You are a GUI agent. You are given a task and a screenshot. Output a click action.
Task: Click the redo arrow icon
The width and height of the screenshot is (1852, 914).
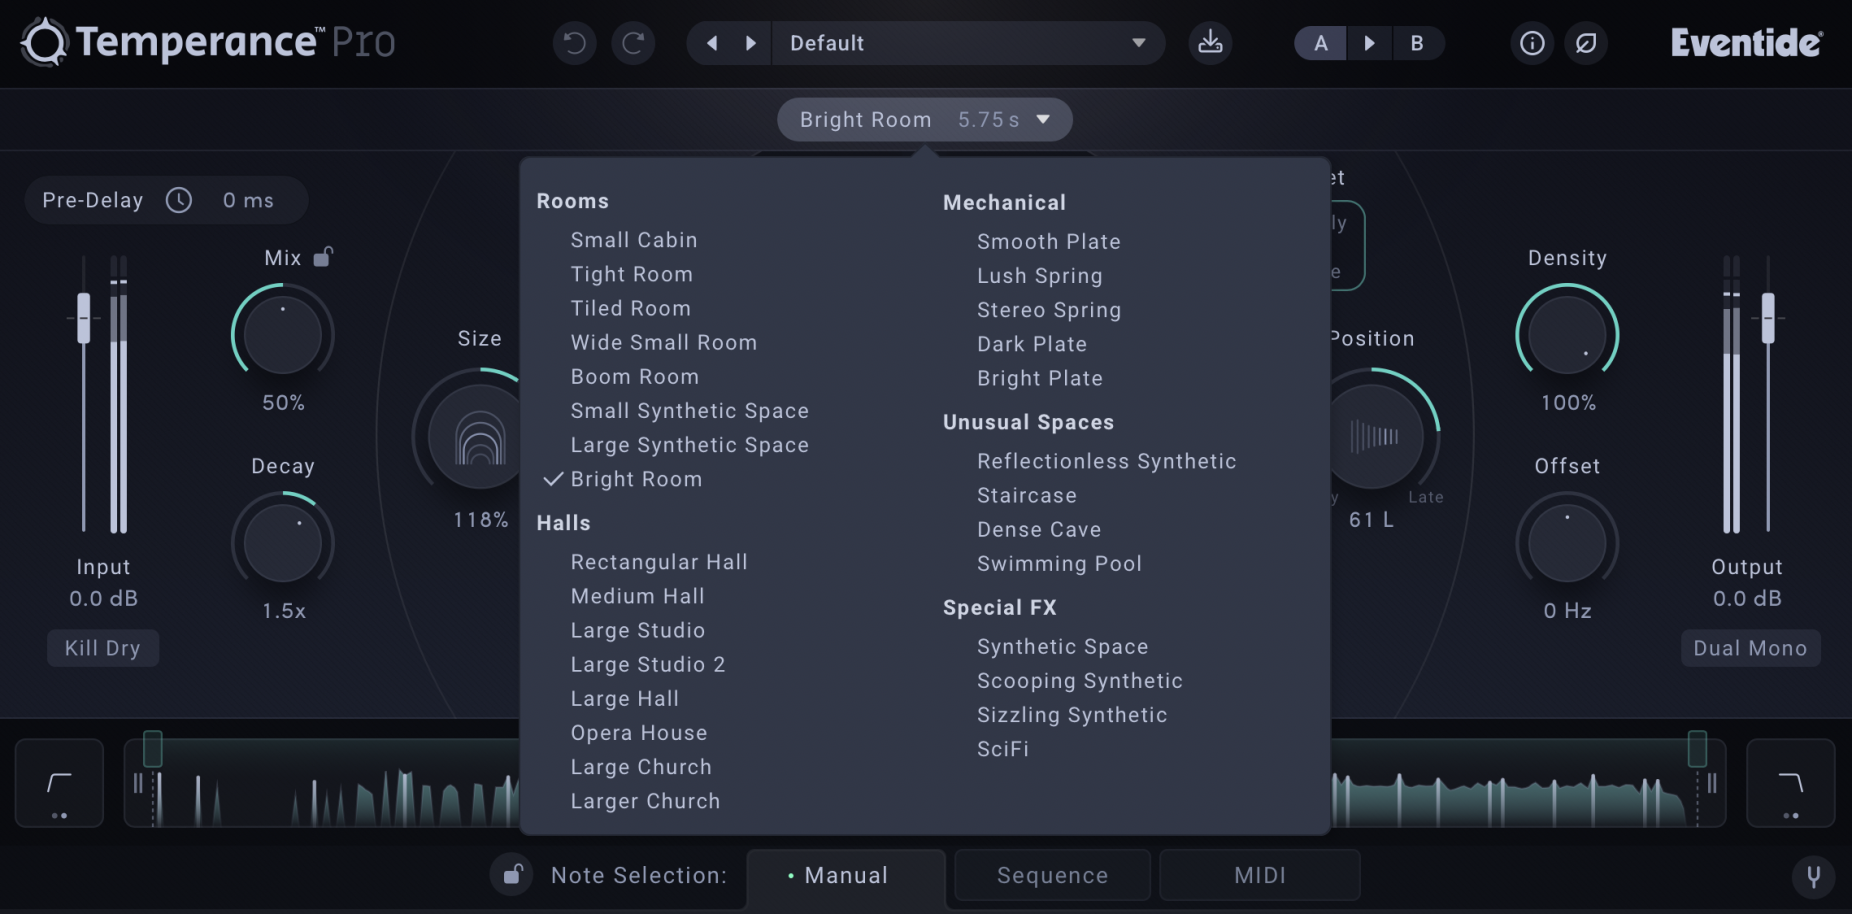click(x=633, y=43)
